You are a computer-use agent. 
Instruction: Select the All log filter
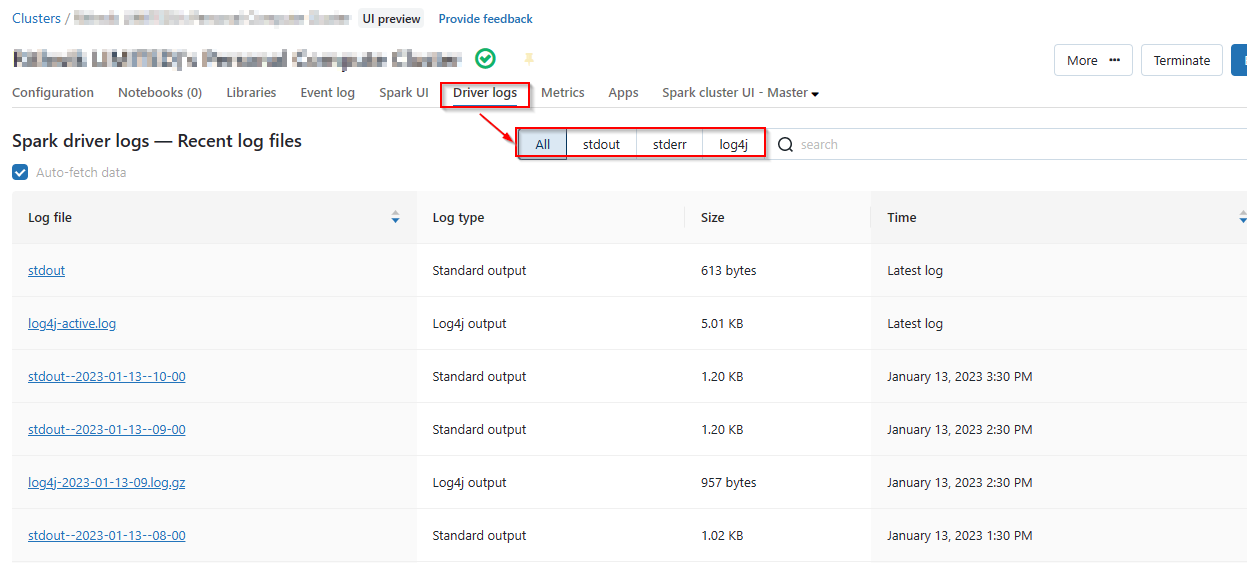[543, 144]
